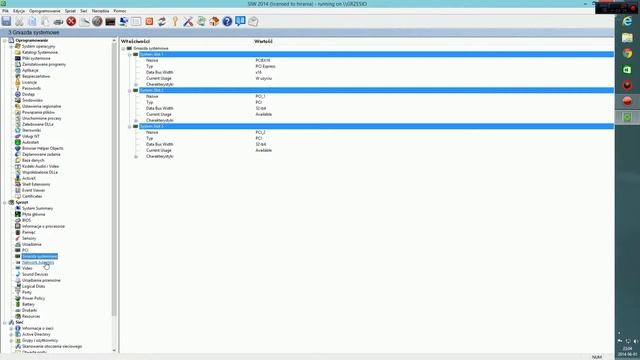Select Event Viewer tree item
The image size is (640, 360).
pos(33,191)
